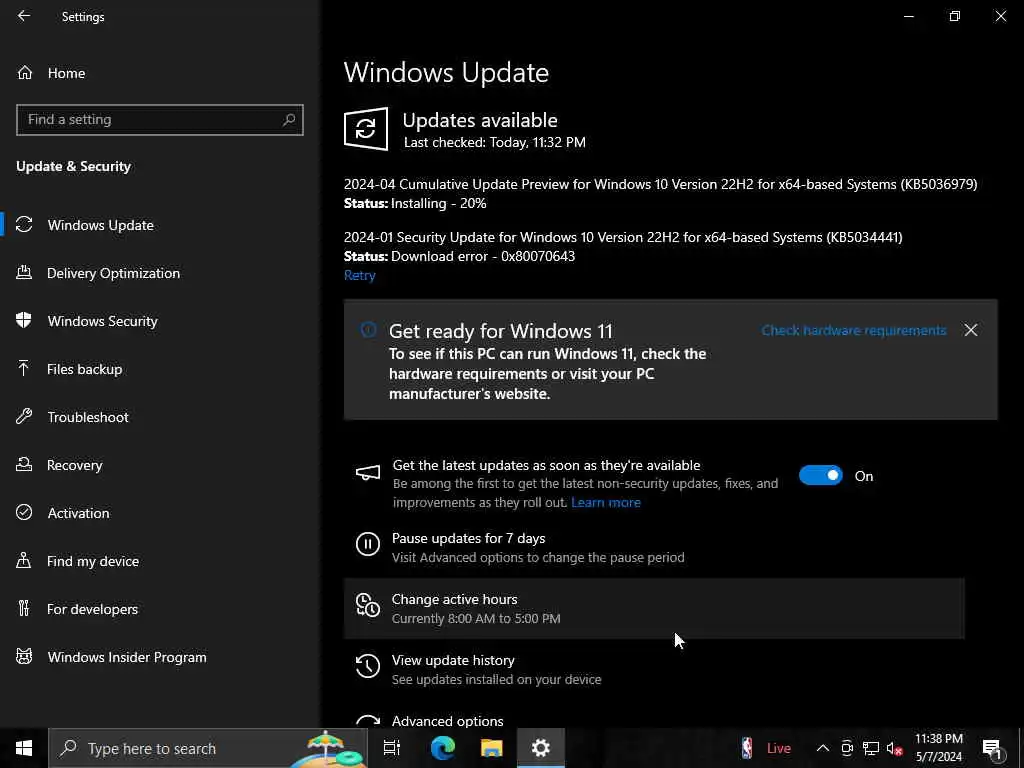Click the KB5036979 Status: Installing - 20% text

[x=415, y=204]
